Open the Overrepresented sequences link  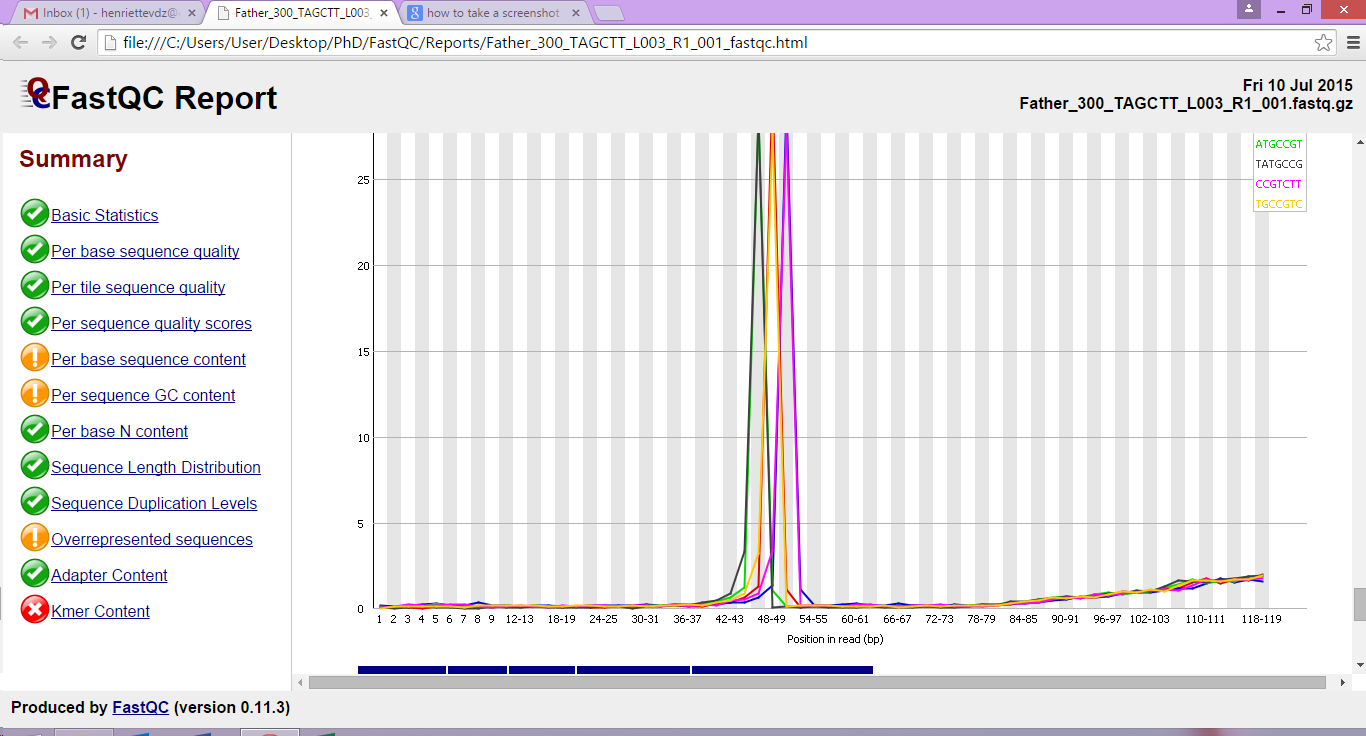click(152, 539)
